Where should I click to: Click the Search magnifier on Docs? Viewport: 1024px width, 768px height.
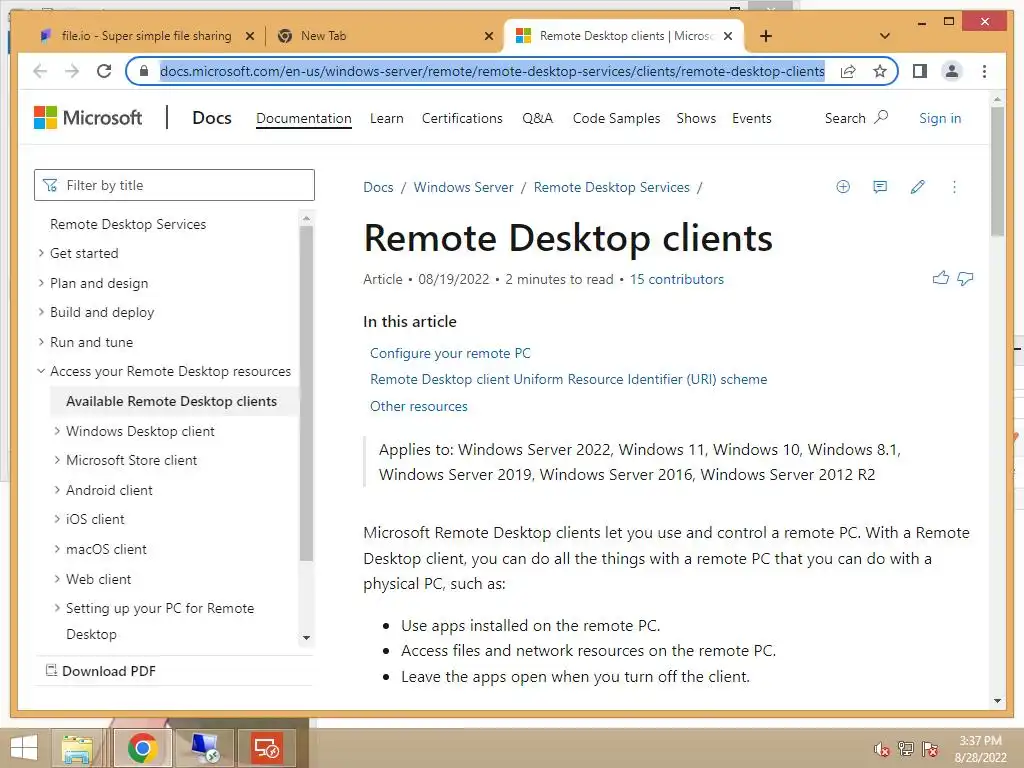point(881,118)
